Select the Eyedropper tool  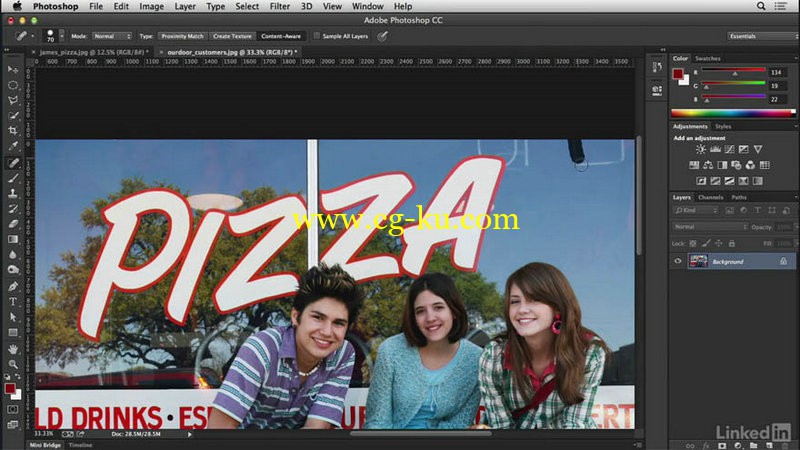13,146
